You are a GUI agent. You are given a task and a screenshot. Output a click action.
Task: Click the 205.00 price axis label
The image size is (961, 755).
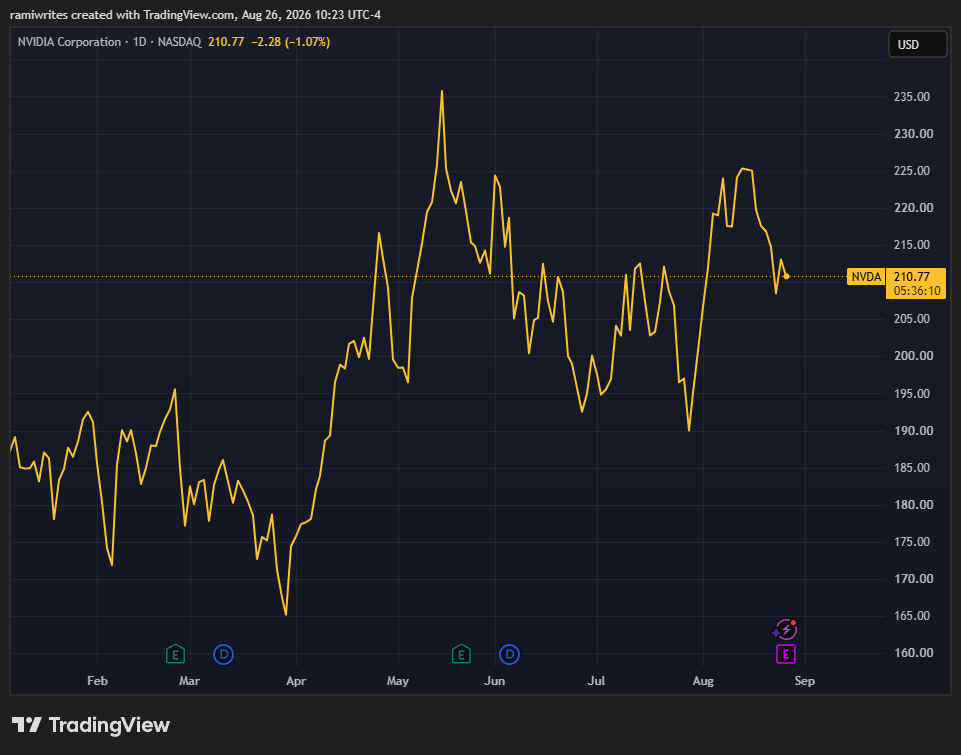pyautogui.click(x=912, y=319)
